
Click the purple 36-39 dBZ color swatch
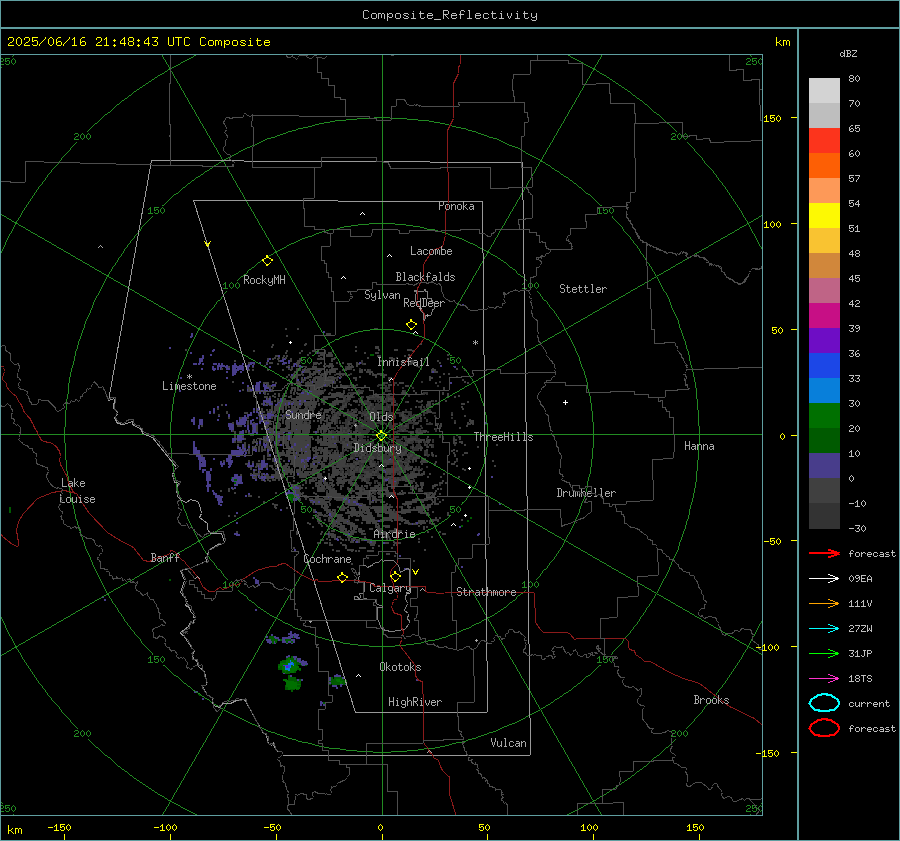click(824, 340)
